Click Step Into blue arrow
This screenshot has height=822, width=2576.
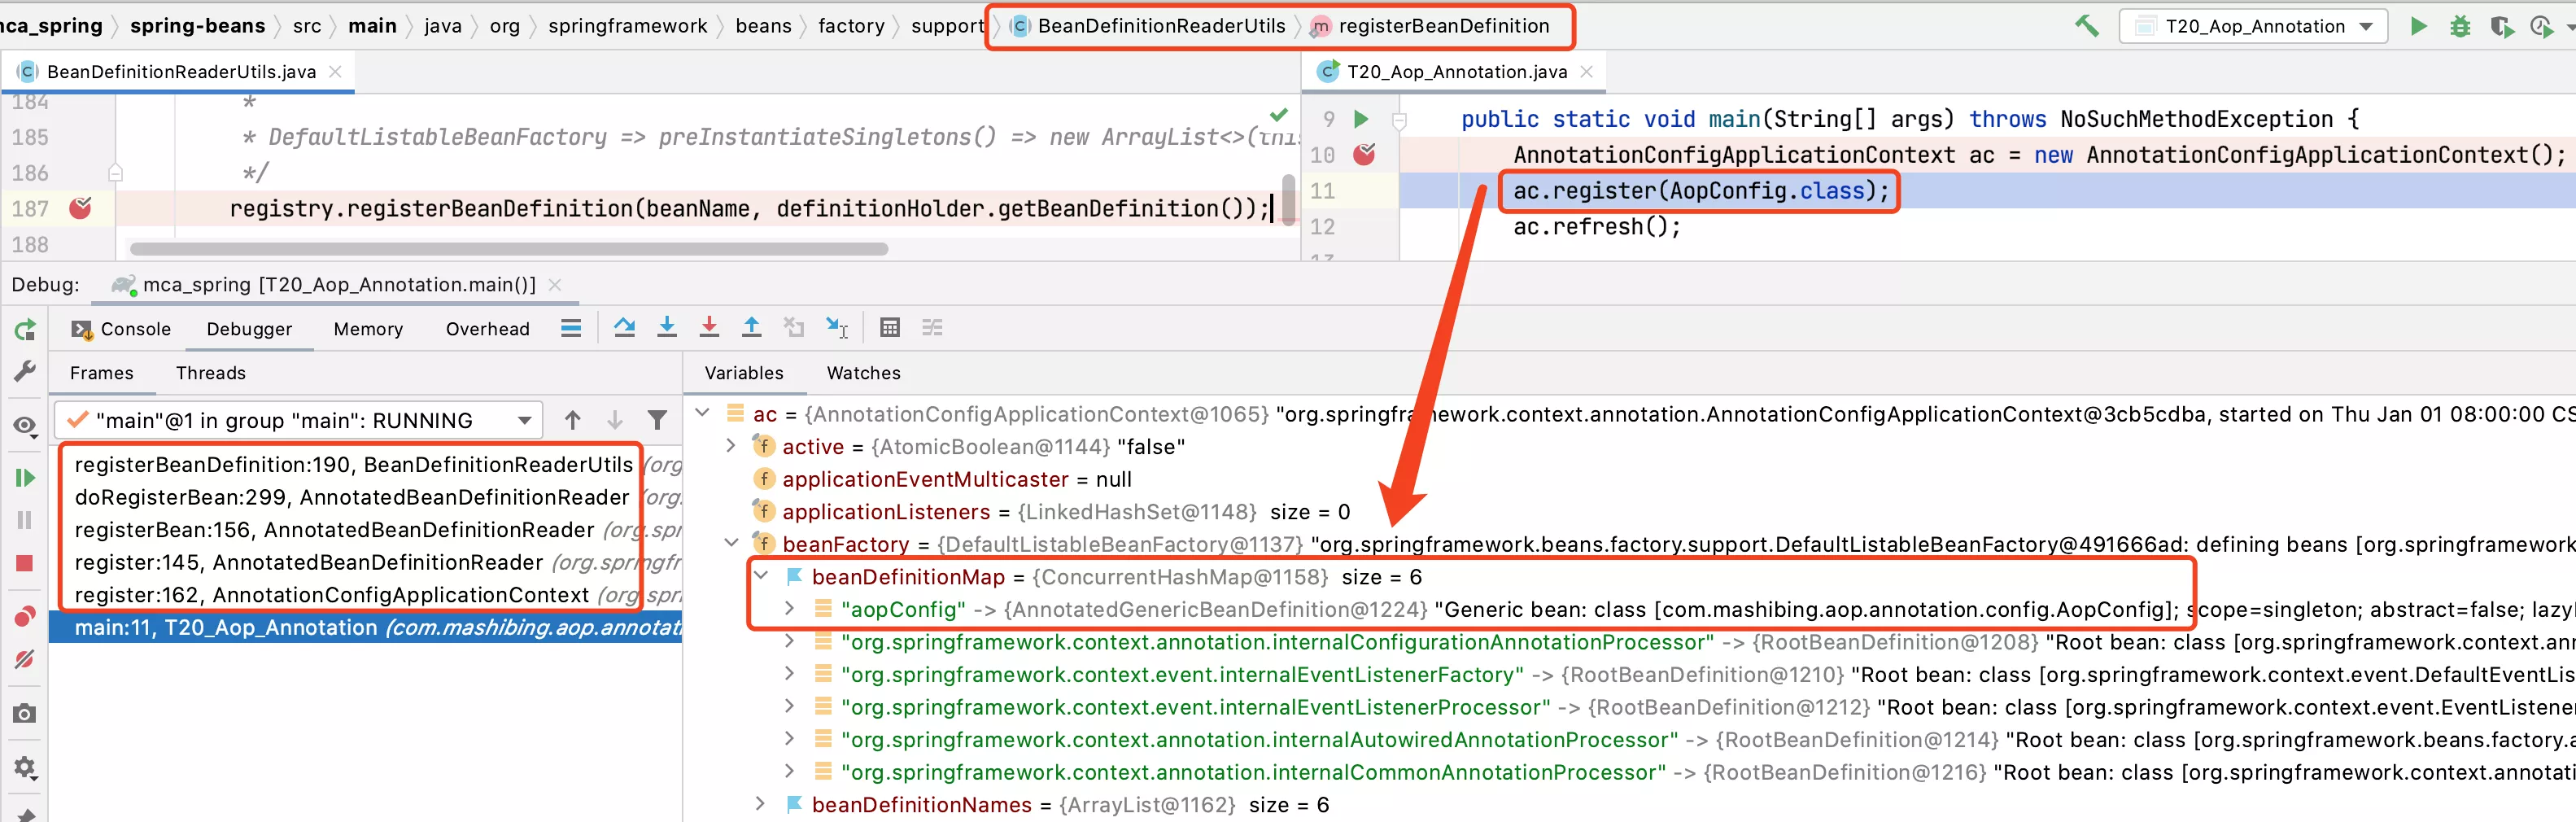coord(667,327)
